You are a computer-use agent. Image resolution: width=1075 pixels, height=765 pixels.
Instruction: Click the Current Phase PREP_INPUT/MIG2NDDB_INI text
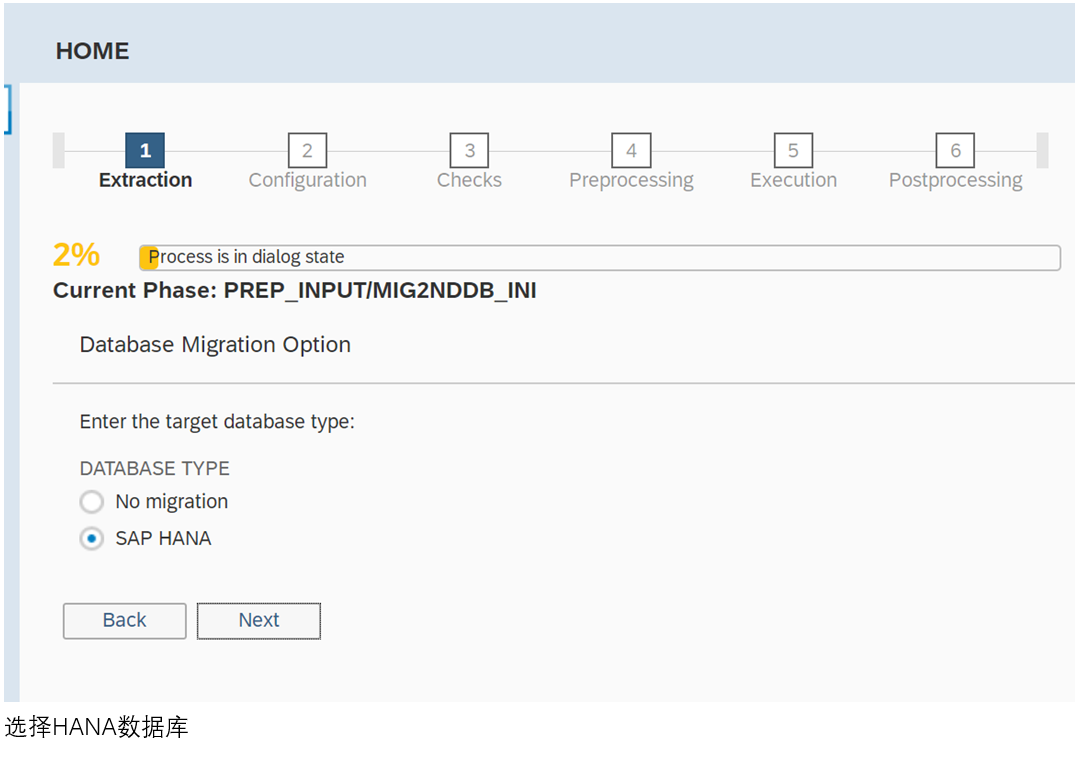[295, 291]
